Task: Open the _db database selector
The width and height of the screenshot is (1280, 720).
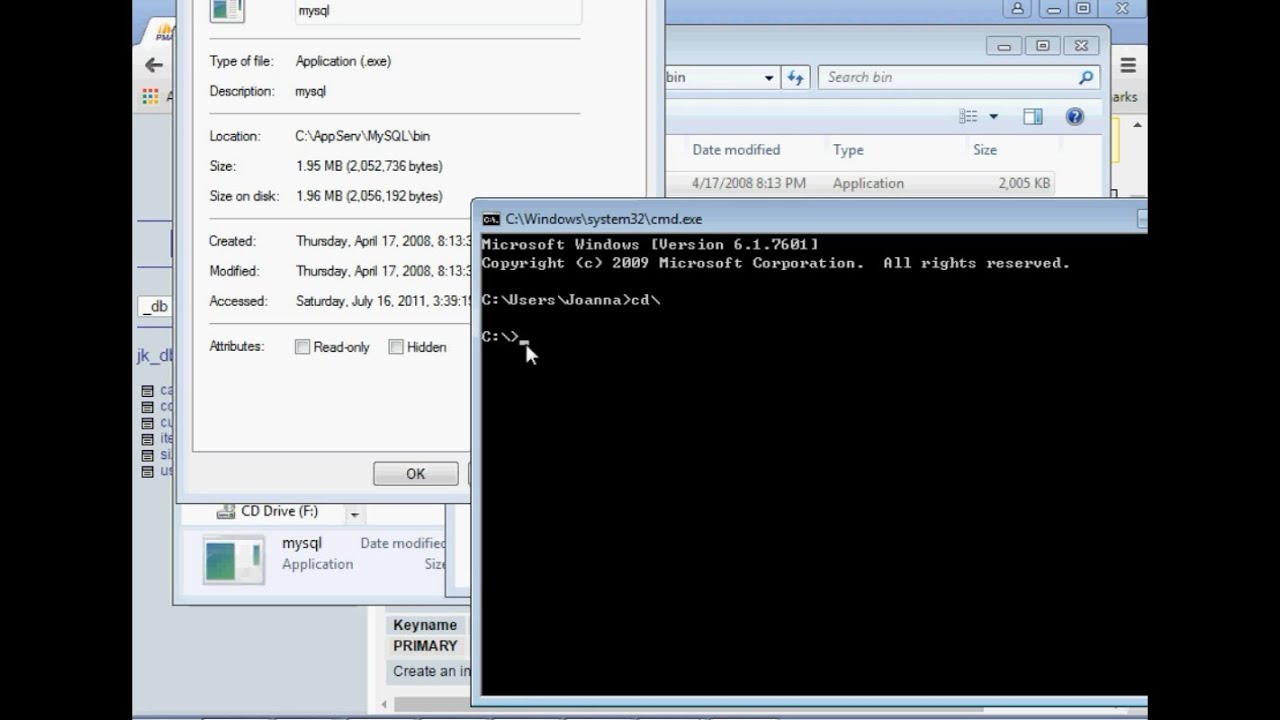Action: pyautogui.click(x=154, y=306)
